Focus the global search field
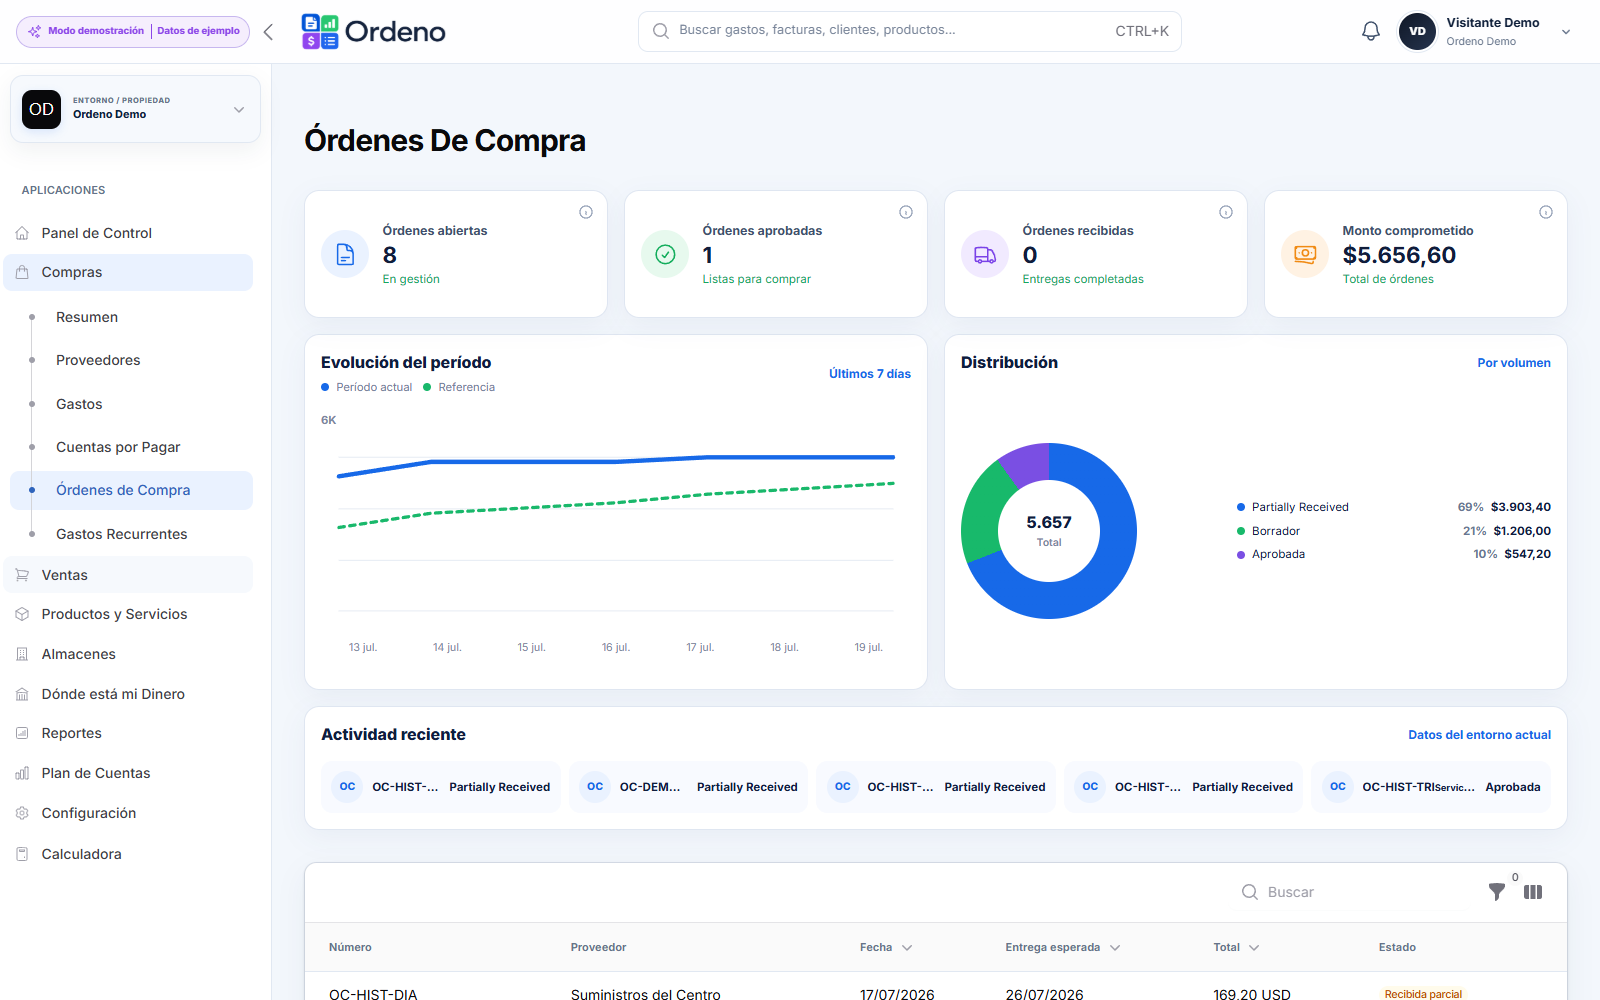1600x1000 pixels. [909, 31]
